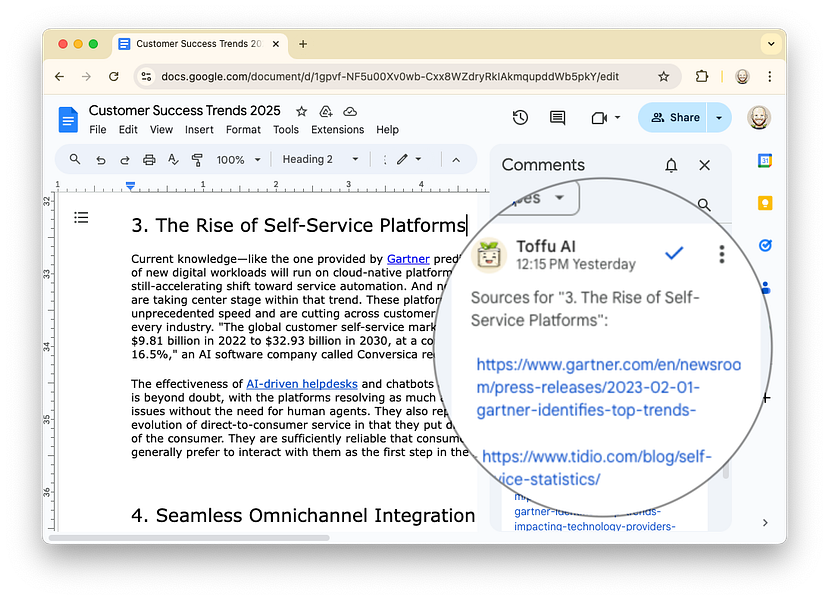Open the Google account avatar in Docs

759,117
